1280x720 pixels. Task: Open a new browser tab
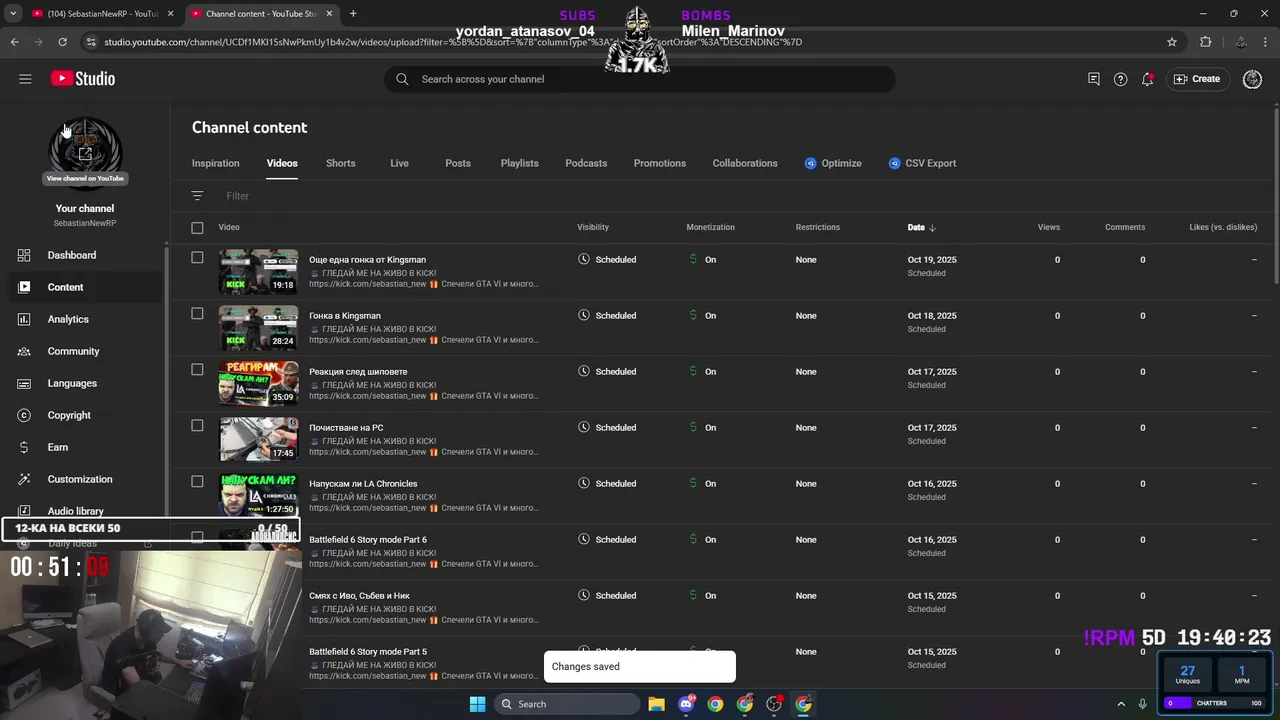353,14
